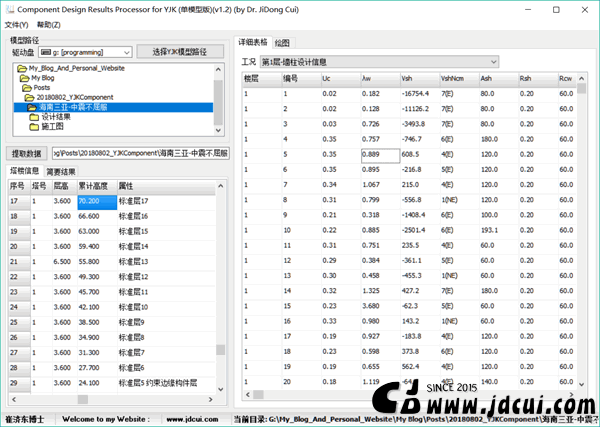Click the 选择YJK模型路径 button
Image resolution: width=600 pixels, height=427 pixels.
coord(180,52)
